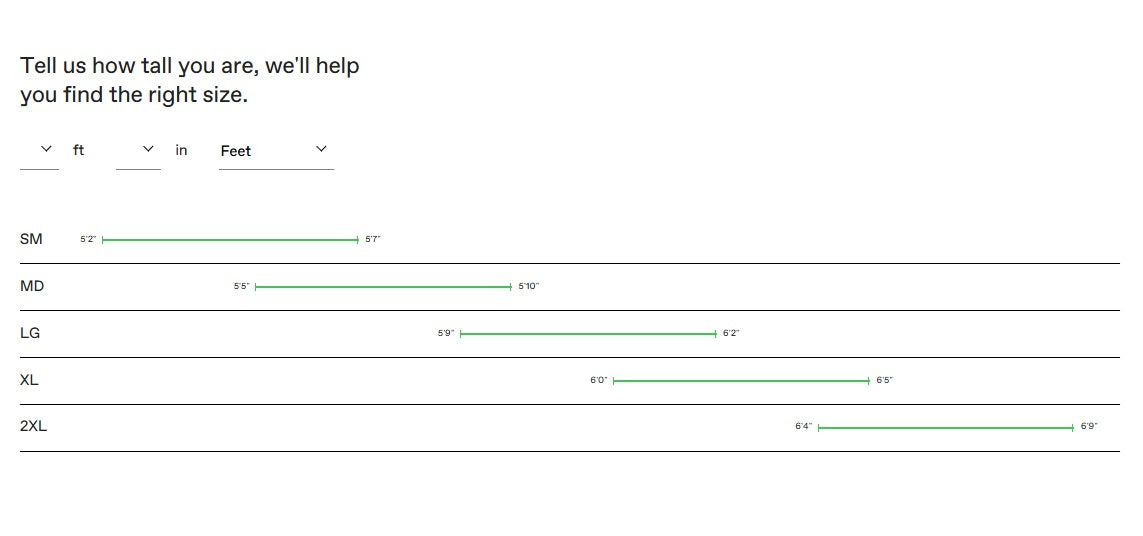Select the MD size label
The image size is (1143, 536).
point(32,286)
